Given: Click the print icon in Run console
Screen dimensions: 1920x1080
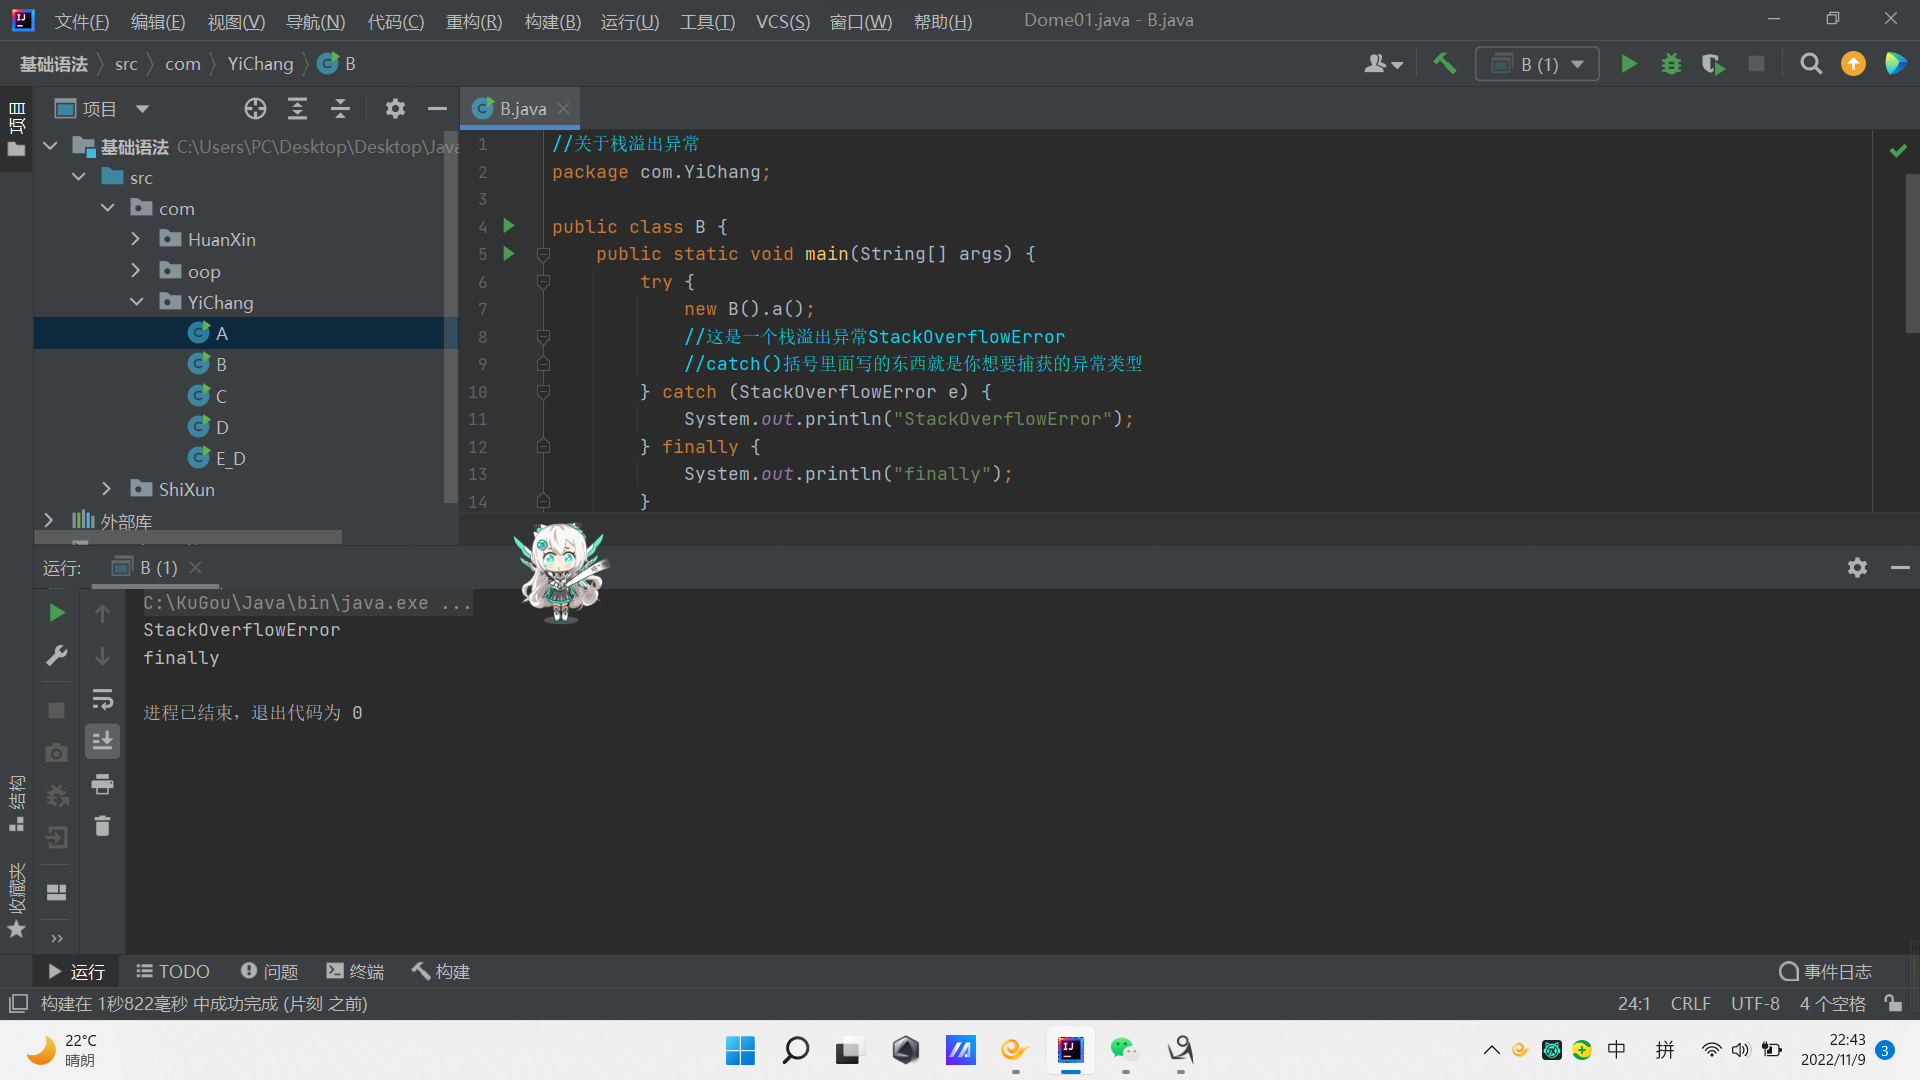Looking at the screenshot, I should point(102,784).
